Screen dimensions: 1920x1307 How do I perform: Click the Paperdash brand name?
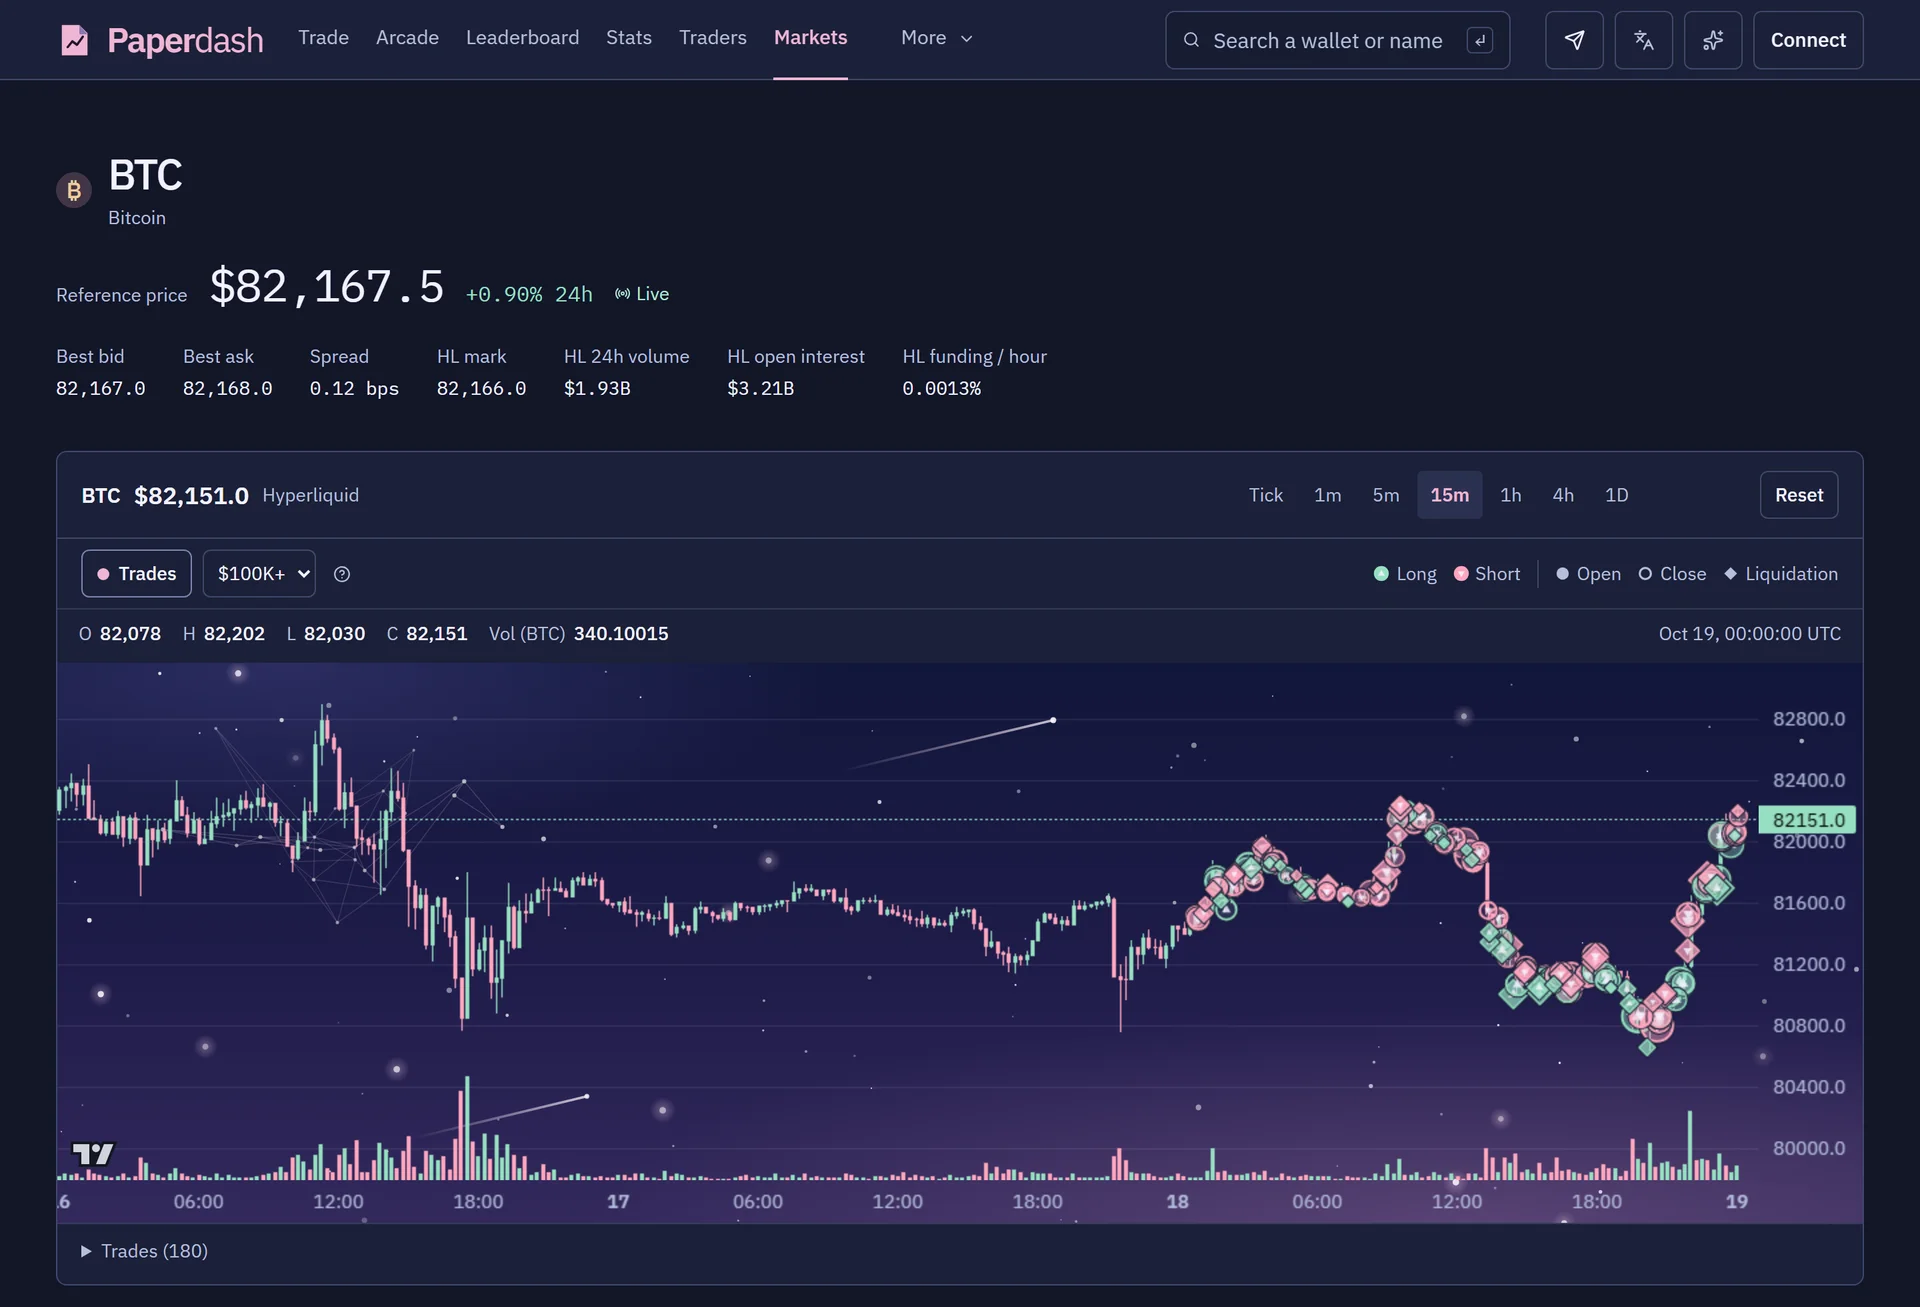pos(185,41)
